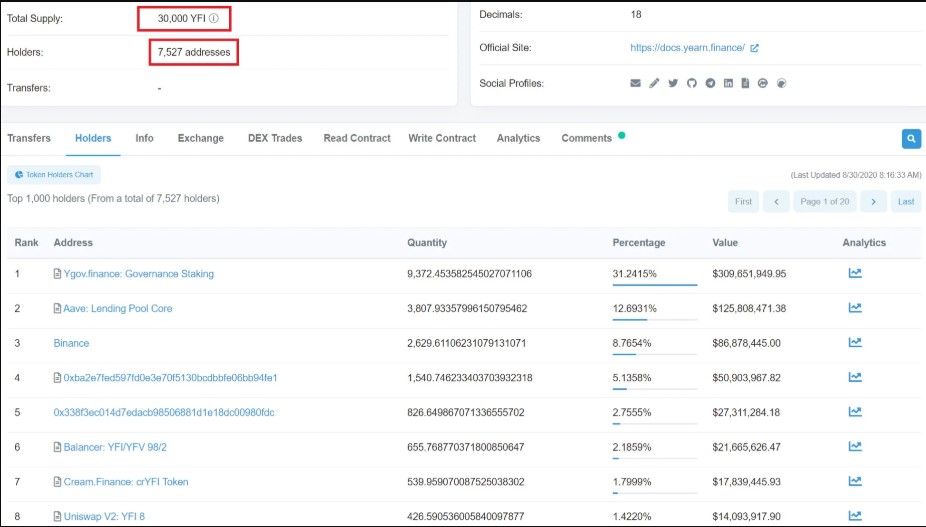Open analytics chart icon for Cream.Finance row
Image resolution: width=926 pixels, height=527 pixels.
pyautogui.click(x=855, y=481)
